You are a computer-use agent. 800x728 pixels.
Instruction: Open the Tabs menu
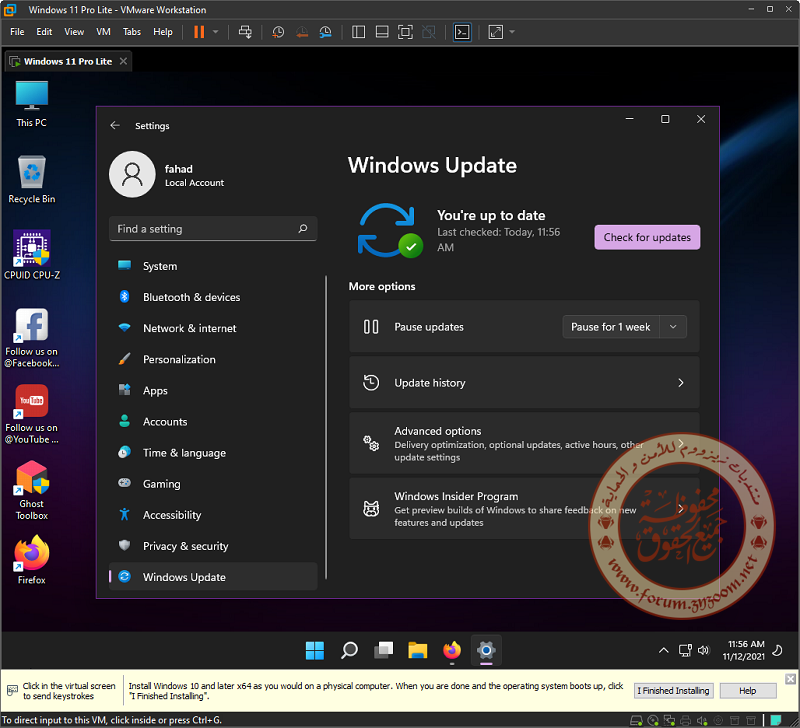(x=132, y=32)
